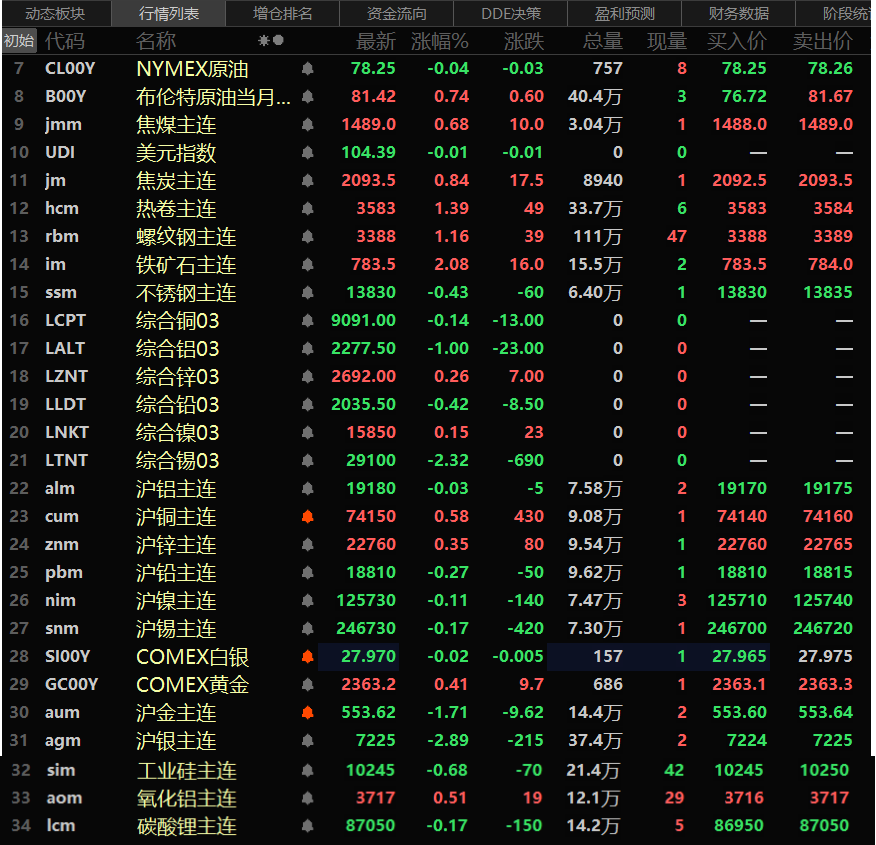Toggle the alert bell for 沪金主连
This screenshot has width=876, height=845.
308,713
